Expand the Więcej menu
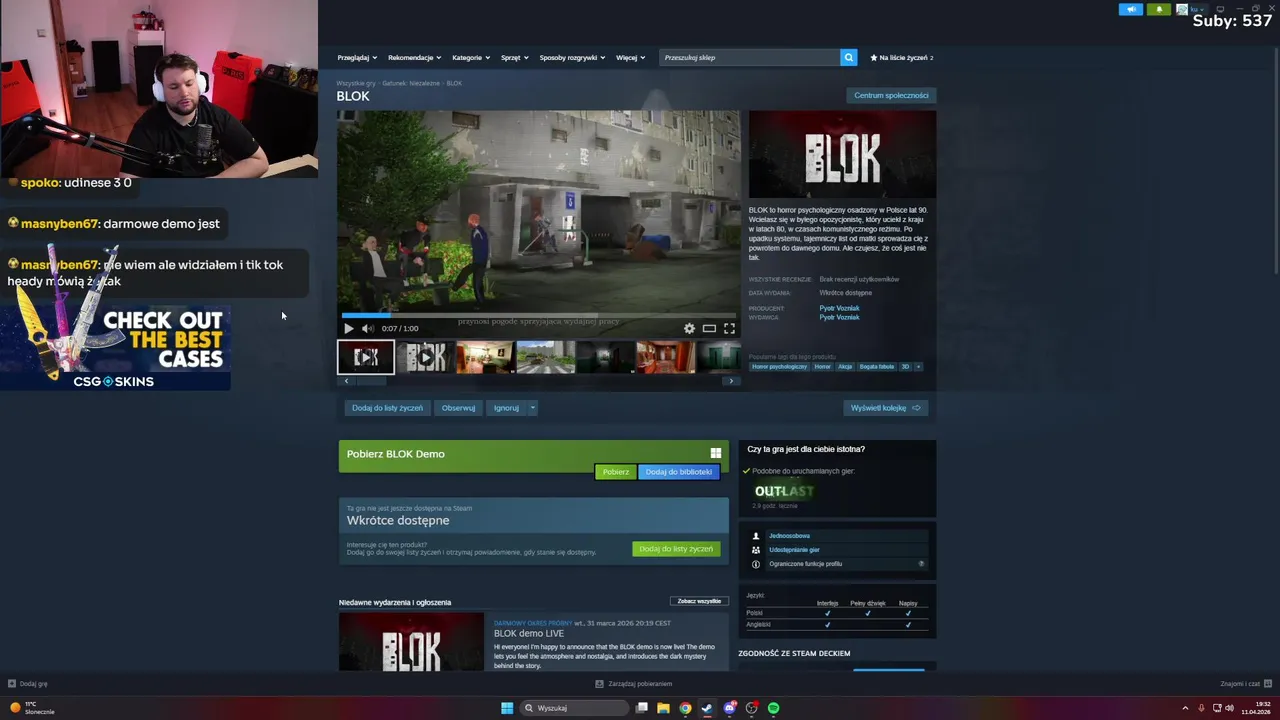1280x720 pixels. click(630, 57)
